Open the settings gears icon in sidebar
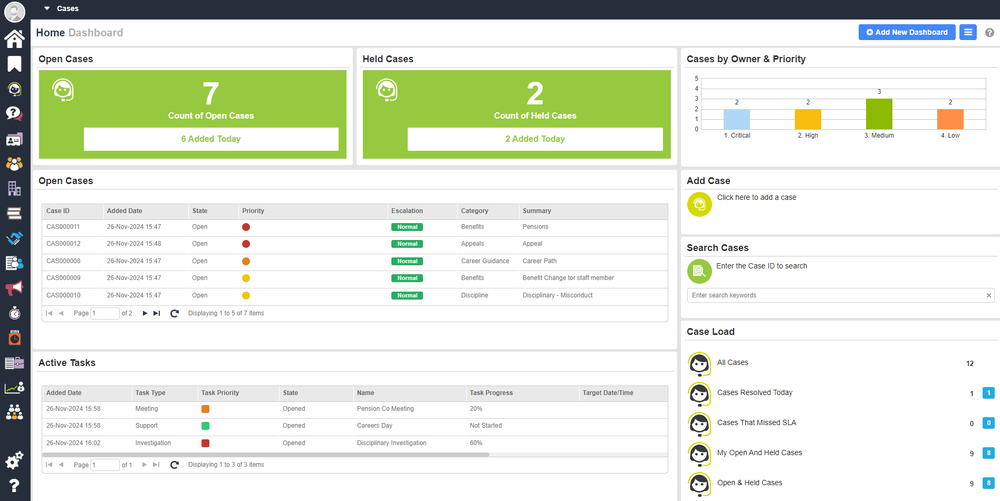 pyautogui.click(x=14, y=460)
